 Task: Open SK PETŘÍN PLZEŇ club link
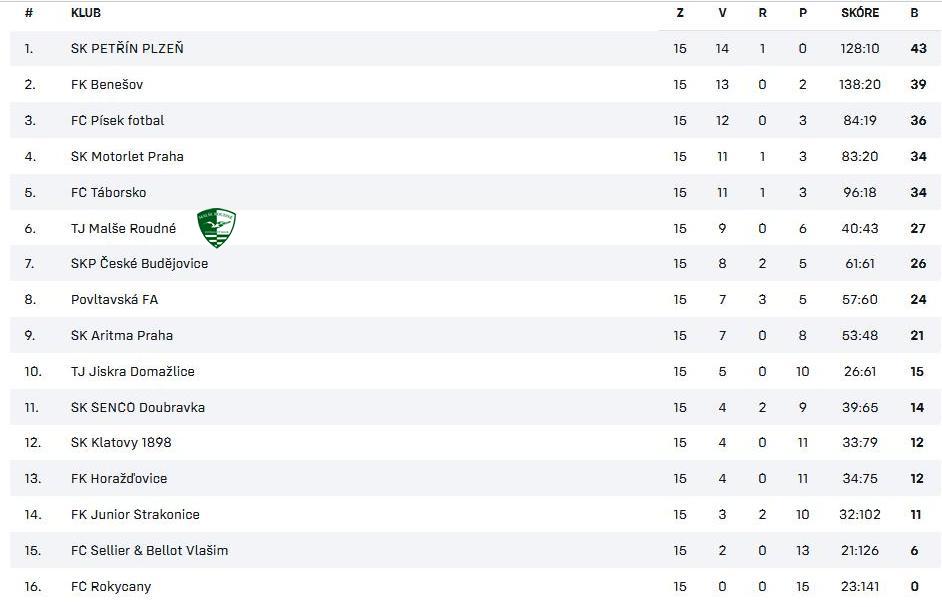coord(127,49)
